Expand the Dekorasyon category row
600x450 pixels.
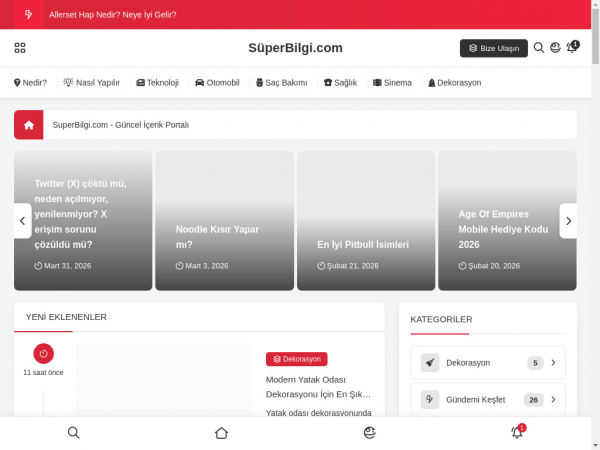553,363
